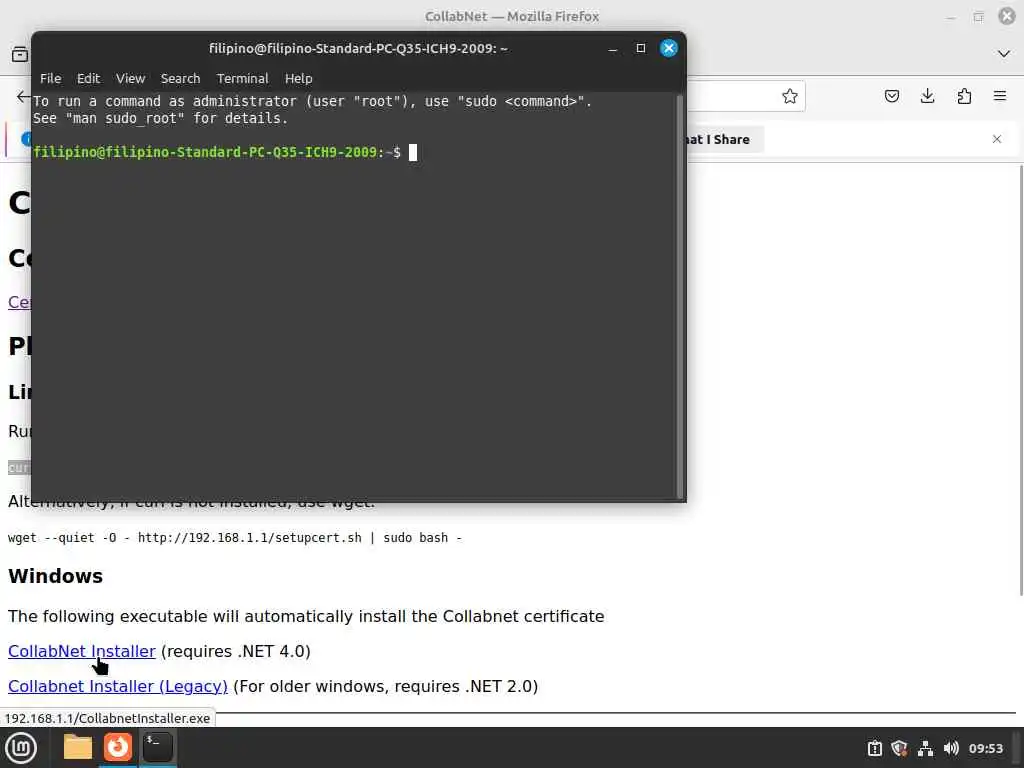Switch to Terminal via taskbar icon

click(x=157, y=747)
